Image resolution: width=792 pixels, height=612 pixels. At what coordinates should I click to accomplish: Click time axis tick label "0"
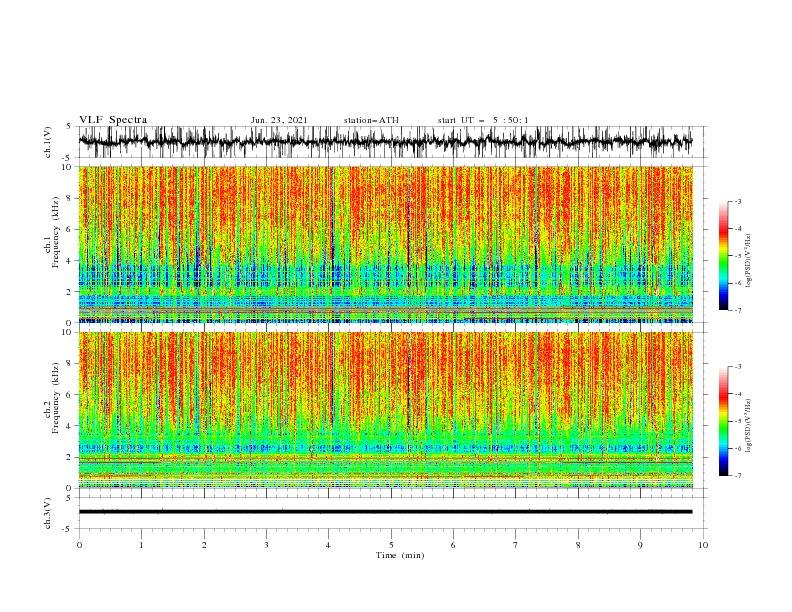click(79, 545)
